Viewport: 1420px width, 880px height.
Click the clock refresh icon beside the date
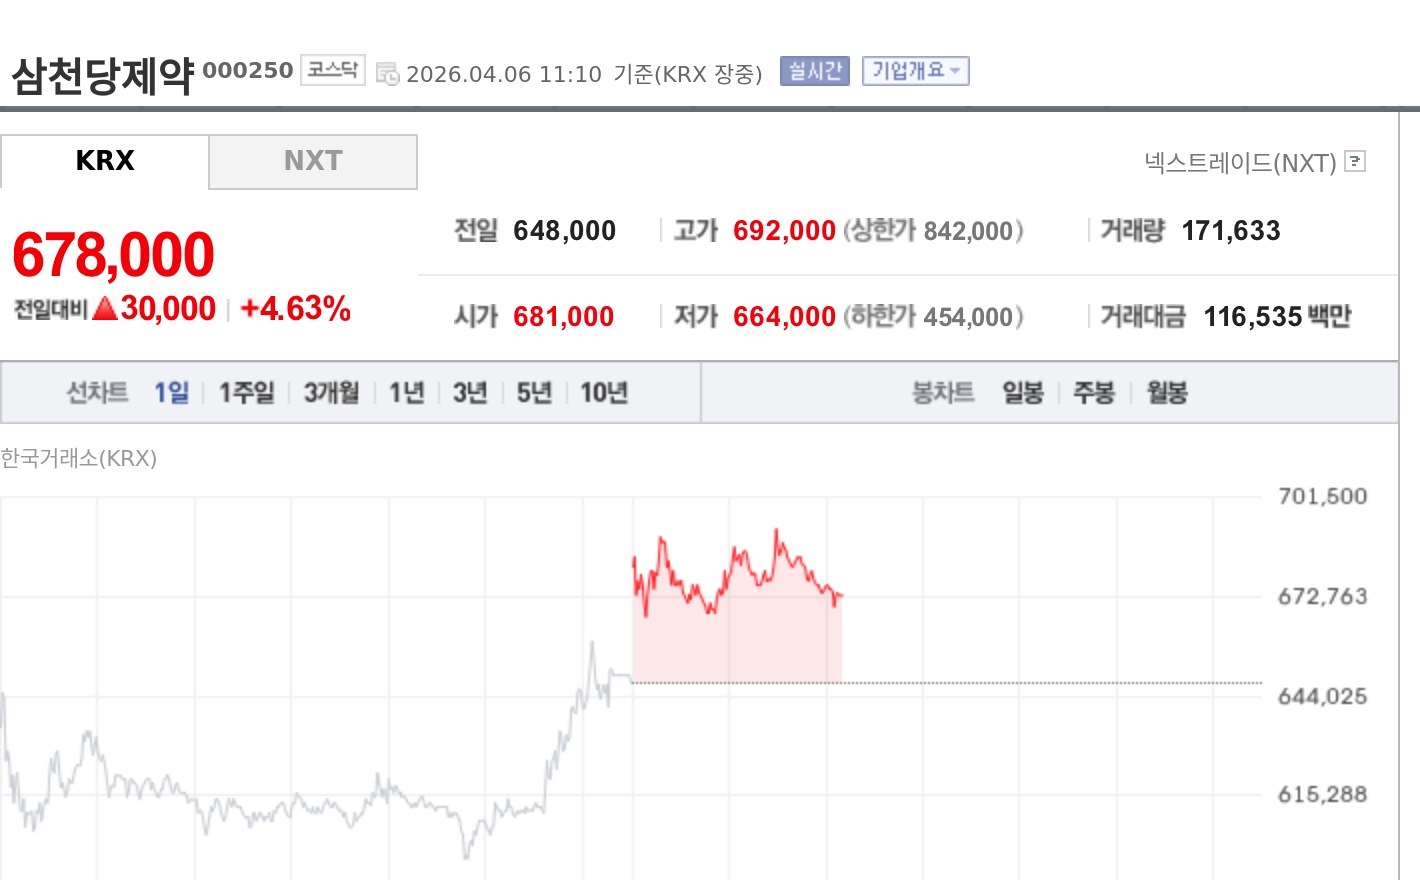click(x=389, y=72)
